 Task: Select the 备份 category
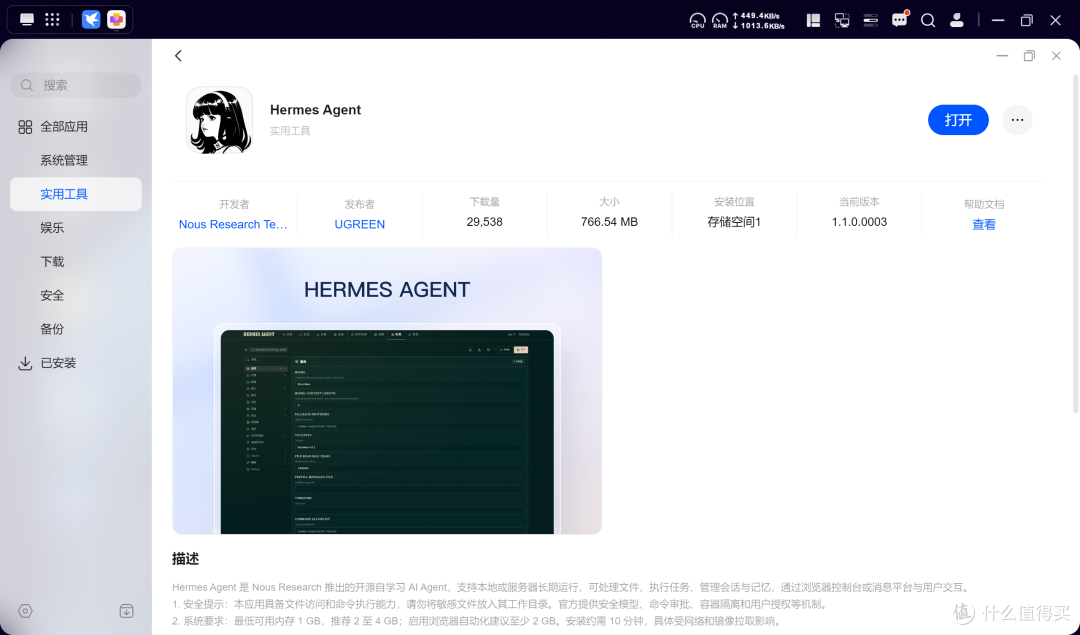click(76, 329)
